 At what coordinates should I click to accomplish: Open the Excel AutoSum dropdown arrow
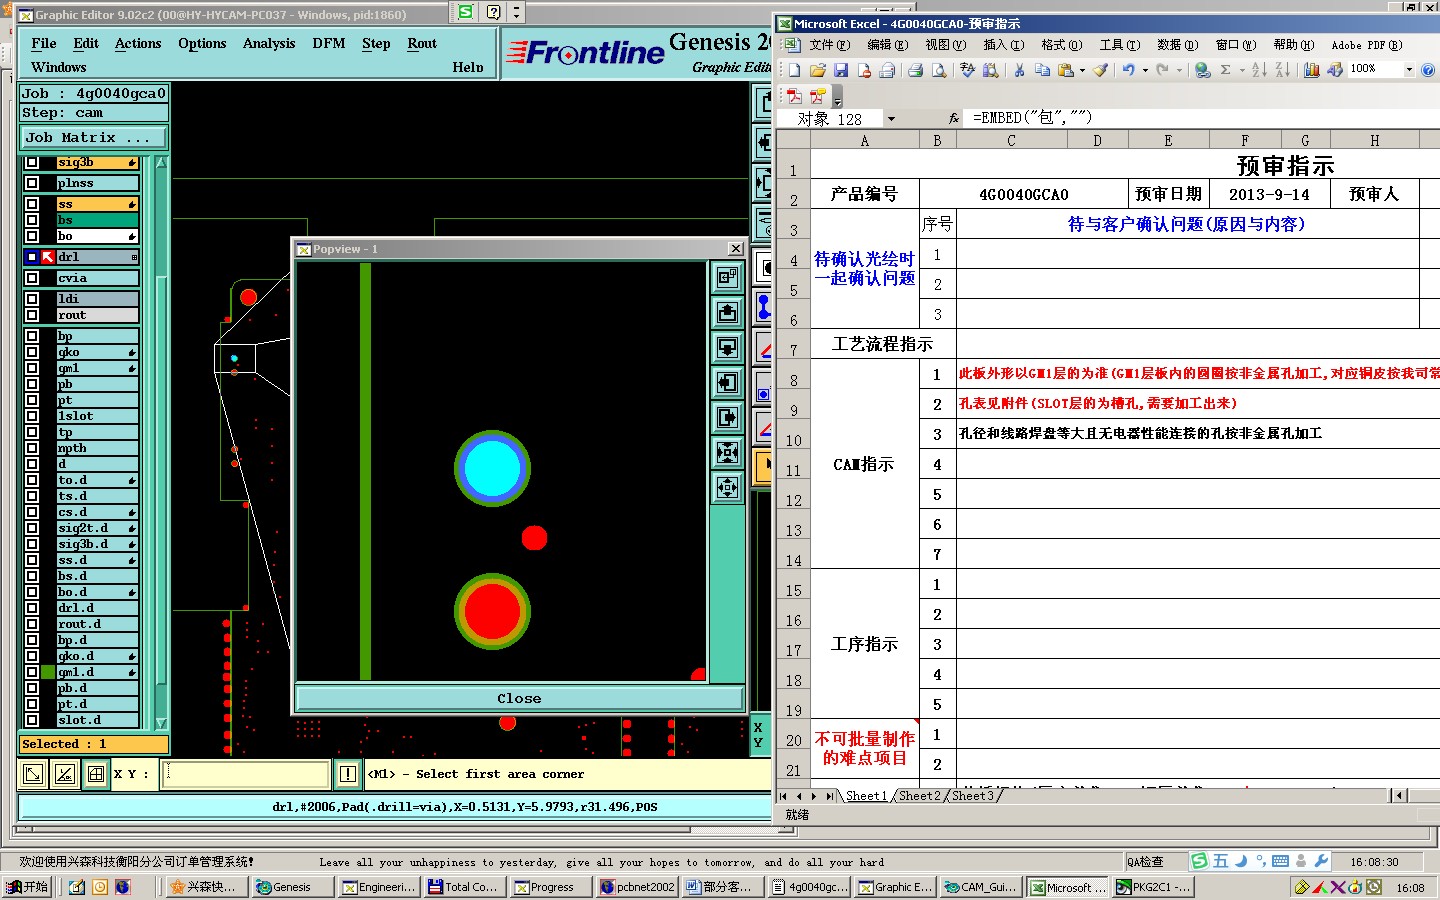(1242, 70)
